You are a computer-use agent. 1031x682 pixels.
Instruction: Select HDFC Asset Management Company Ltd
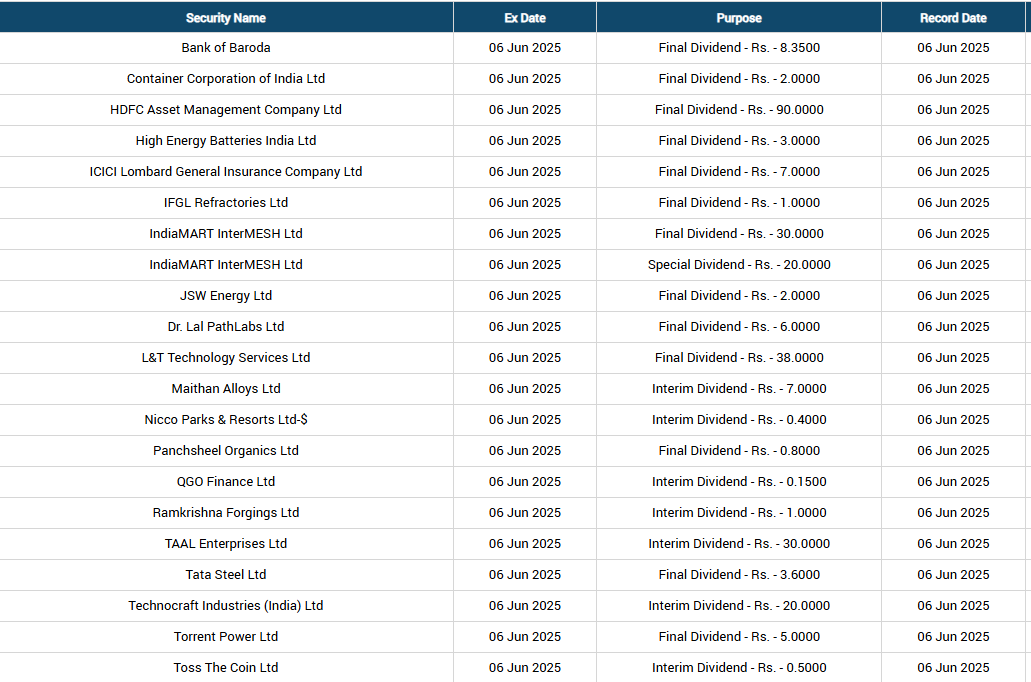pyautogui.click(x=226, y=109)
